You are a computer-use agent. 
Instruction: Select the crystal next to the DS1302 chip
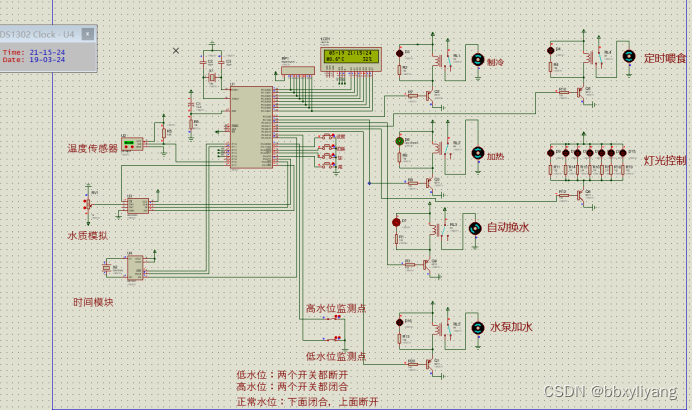coord(106,268)
